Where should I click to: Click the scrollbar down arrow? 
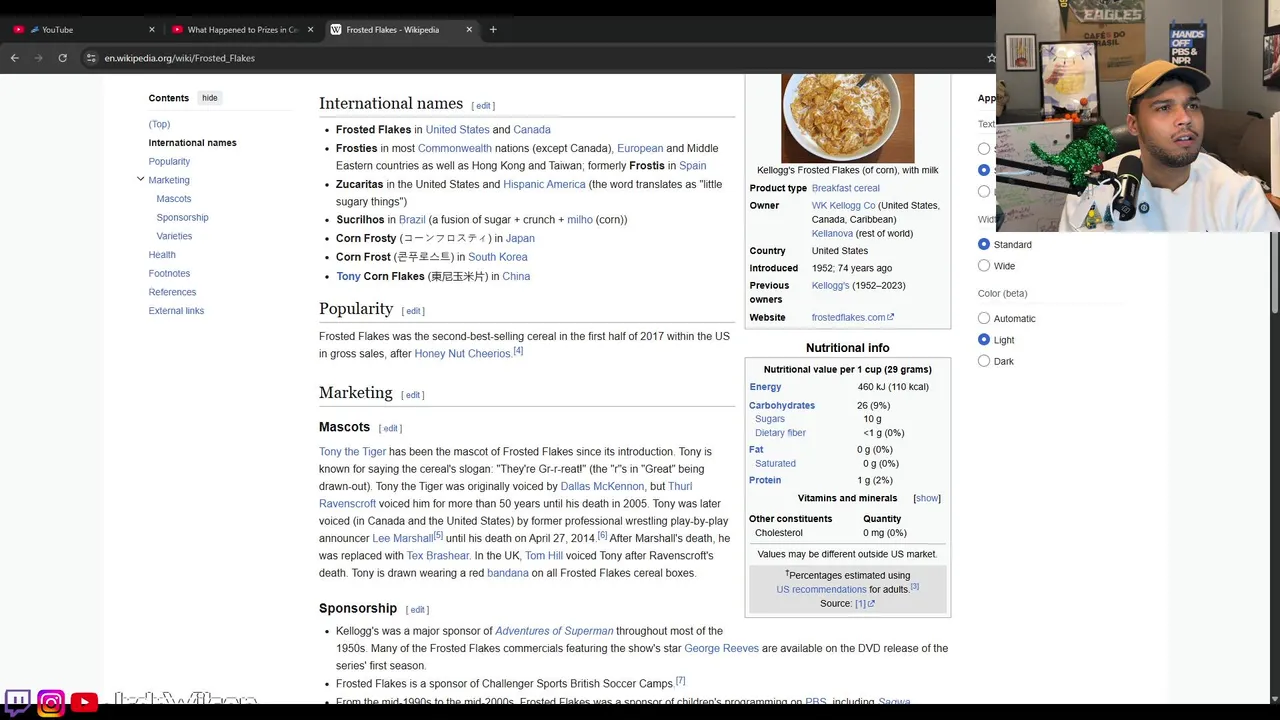click(1273, 699)
